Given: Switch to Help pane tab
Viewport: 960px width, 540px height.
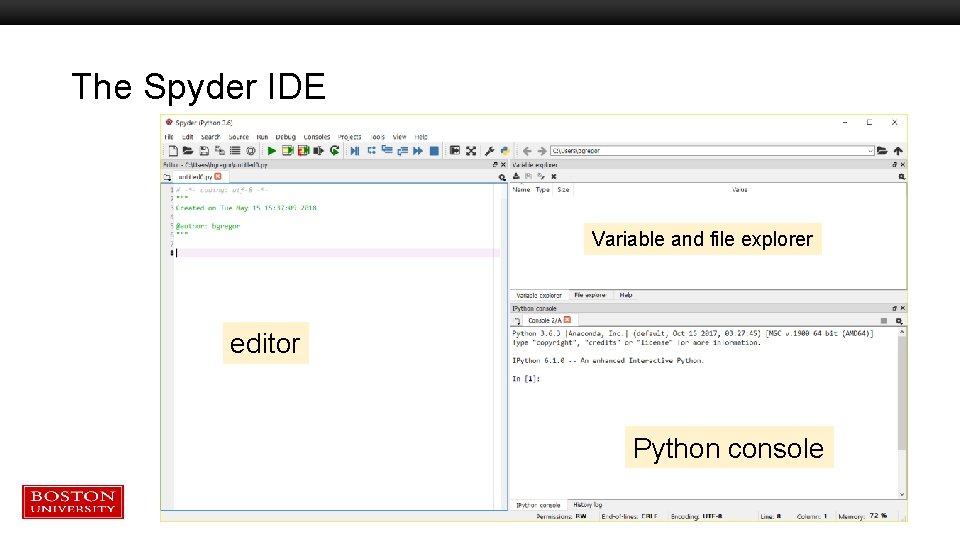Looking at the screenshot, I should (x=626, y=295).
